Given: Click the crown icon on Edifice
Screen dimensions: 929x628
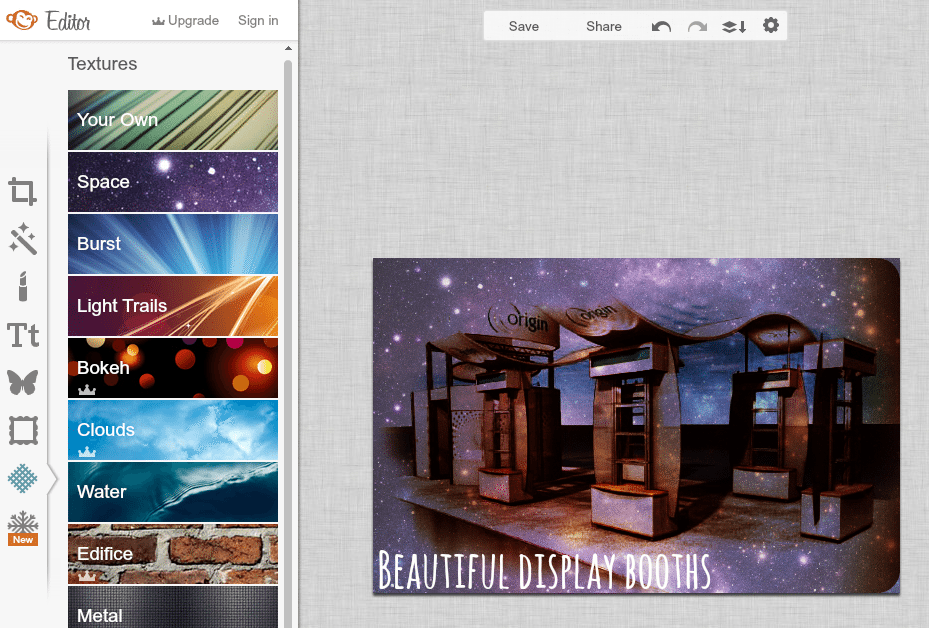Looking at the screenshot, I should pos(87,575).
